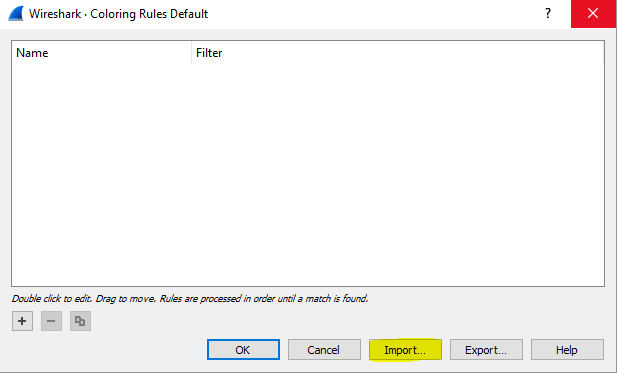This screenshot has height=373, width=617.
Task: Sort rules by the Name column header
Action: click(x=102, y=53)
